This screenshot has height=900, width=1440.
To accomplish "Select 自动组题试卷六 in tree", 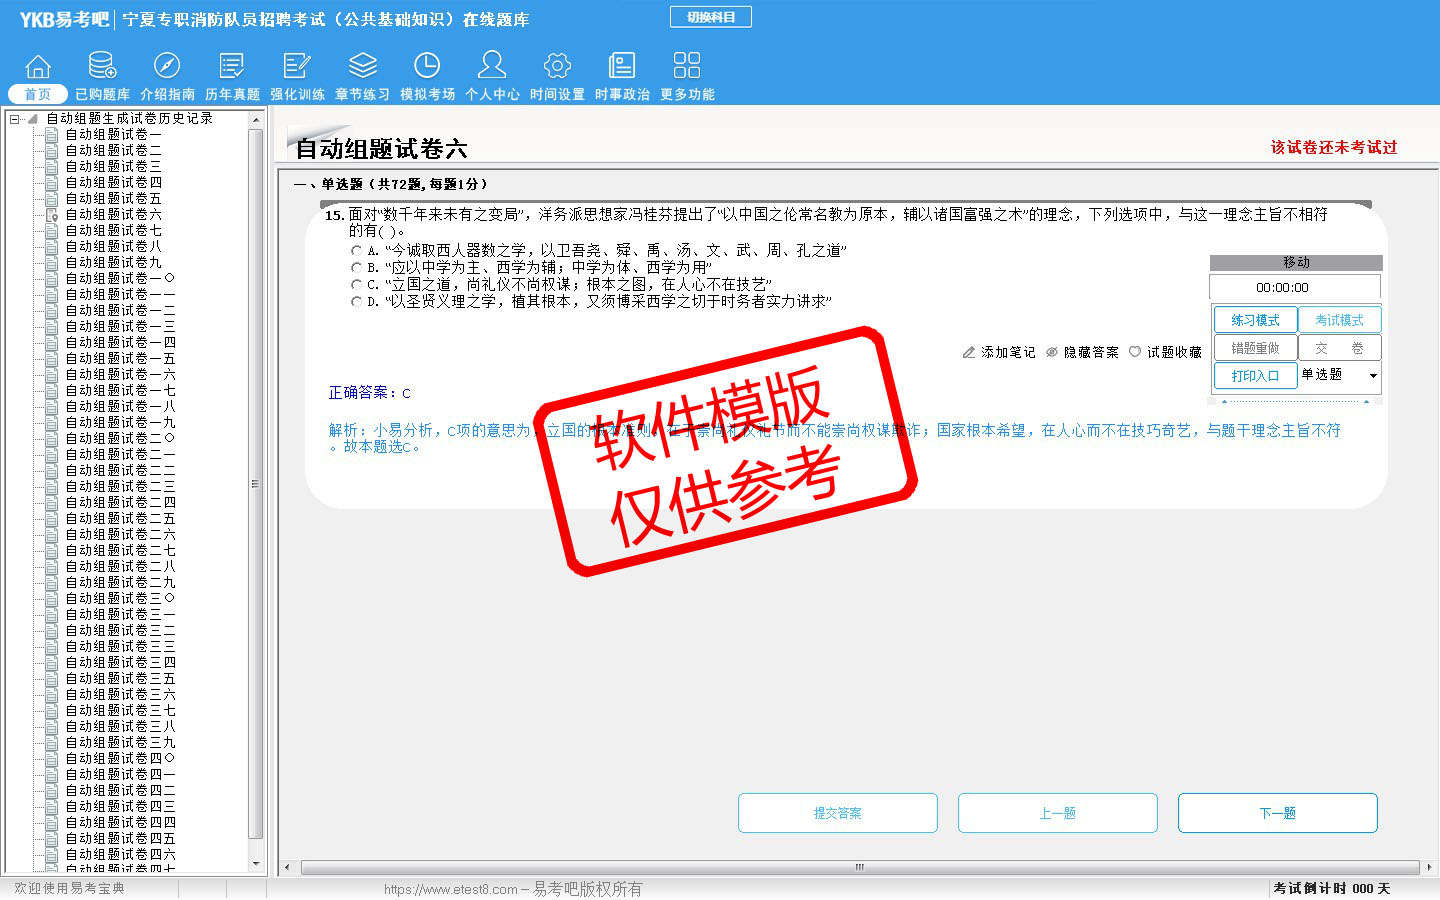I will coord(113,214).
